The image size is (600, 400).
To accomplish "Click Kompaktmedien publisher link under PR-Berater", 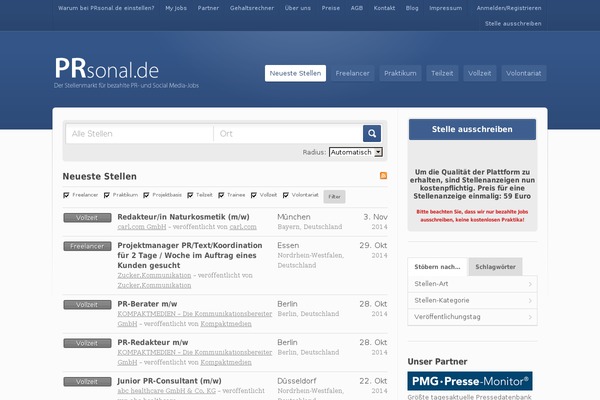I will [226, 324].
